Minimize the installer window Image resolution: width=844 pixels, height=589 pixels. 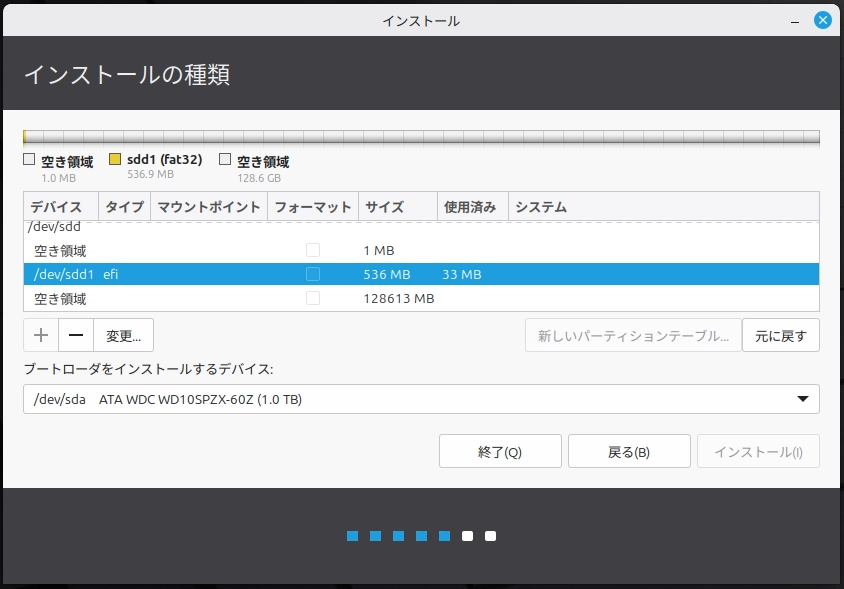(794, 19)
